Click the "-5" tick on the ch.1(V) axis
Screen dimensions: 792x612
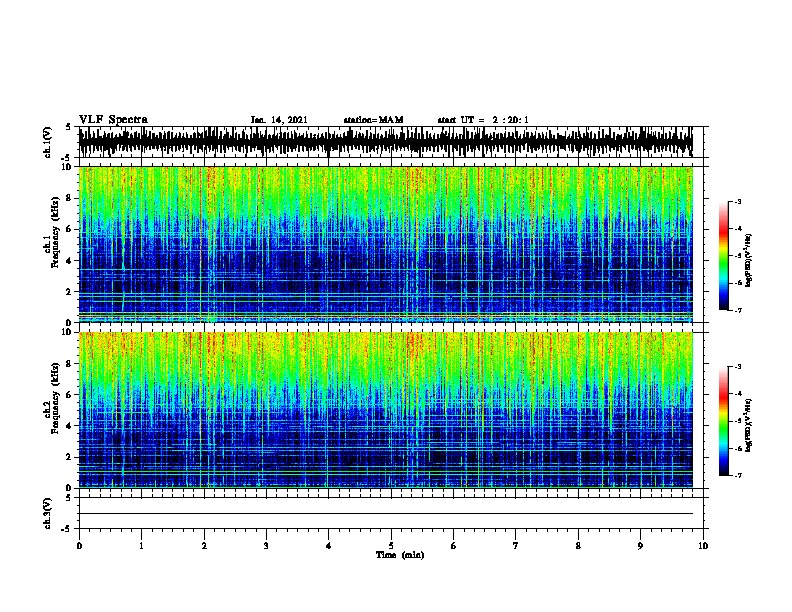click(x=66, y=158)
